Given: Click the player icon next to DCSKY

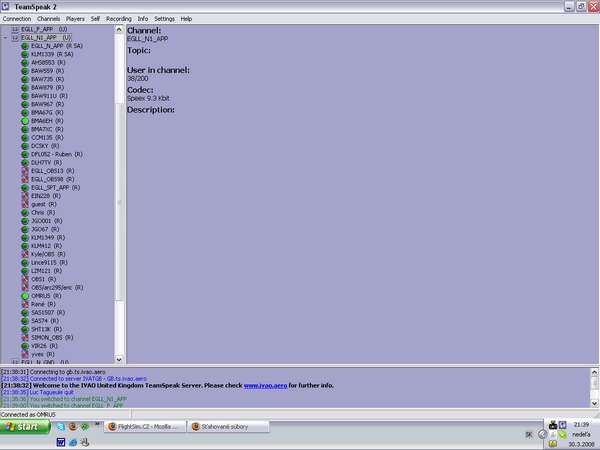Looking at the screenshot, I should tap(25, 146).
